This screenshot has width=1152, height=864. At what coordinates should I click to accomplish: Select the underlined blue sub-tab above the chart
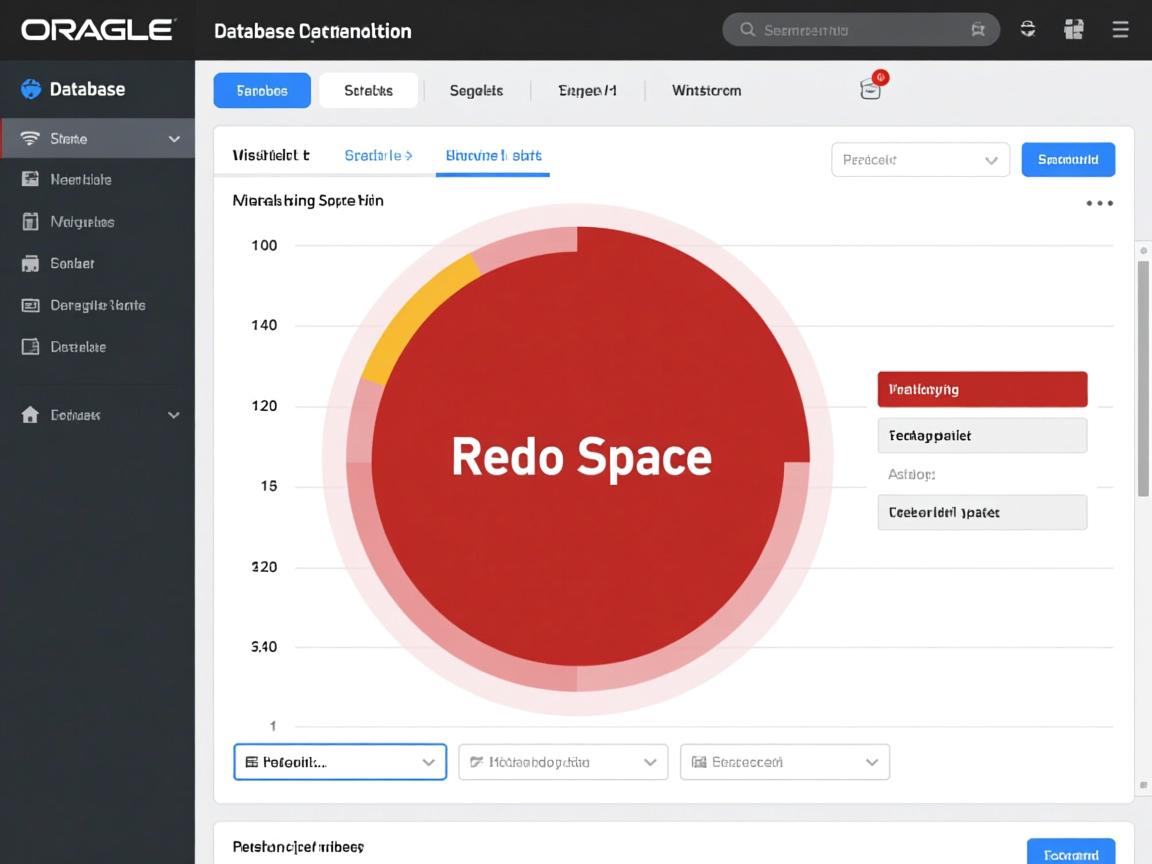(x=492, y=156)
